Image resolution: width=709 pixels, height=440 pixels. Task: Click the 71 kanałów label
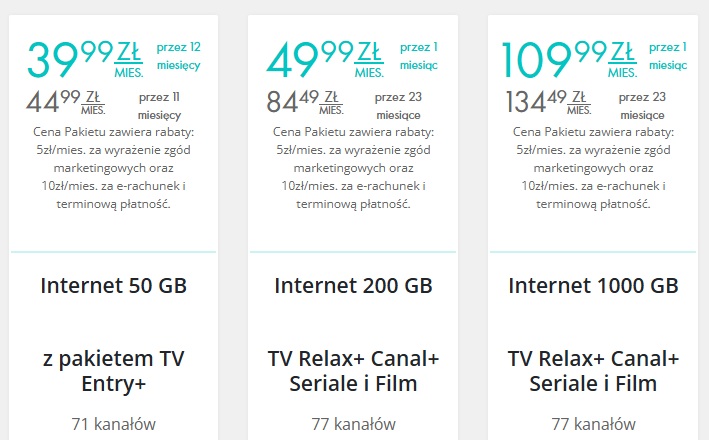113,424
